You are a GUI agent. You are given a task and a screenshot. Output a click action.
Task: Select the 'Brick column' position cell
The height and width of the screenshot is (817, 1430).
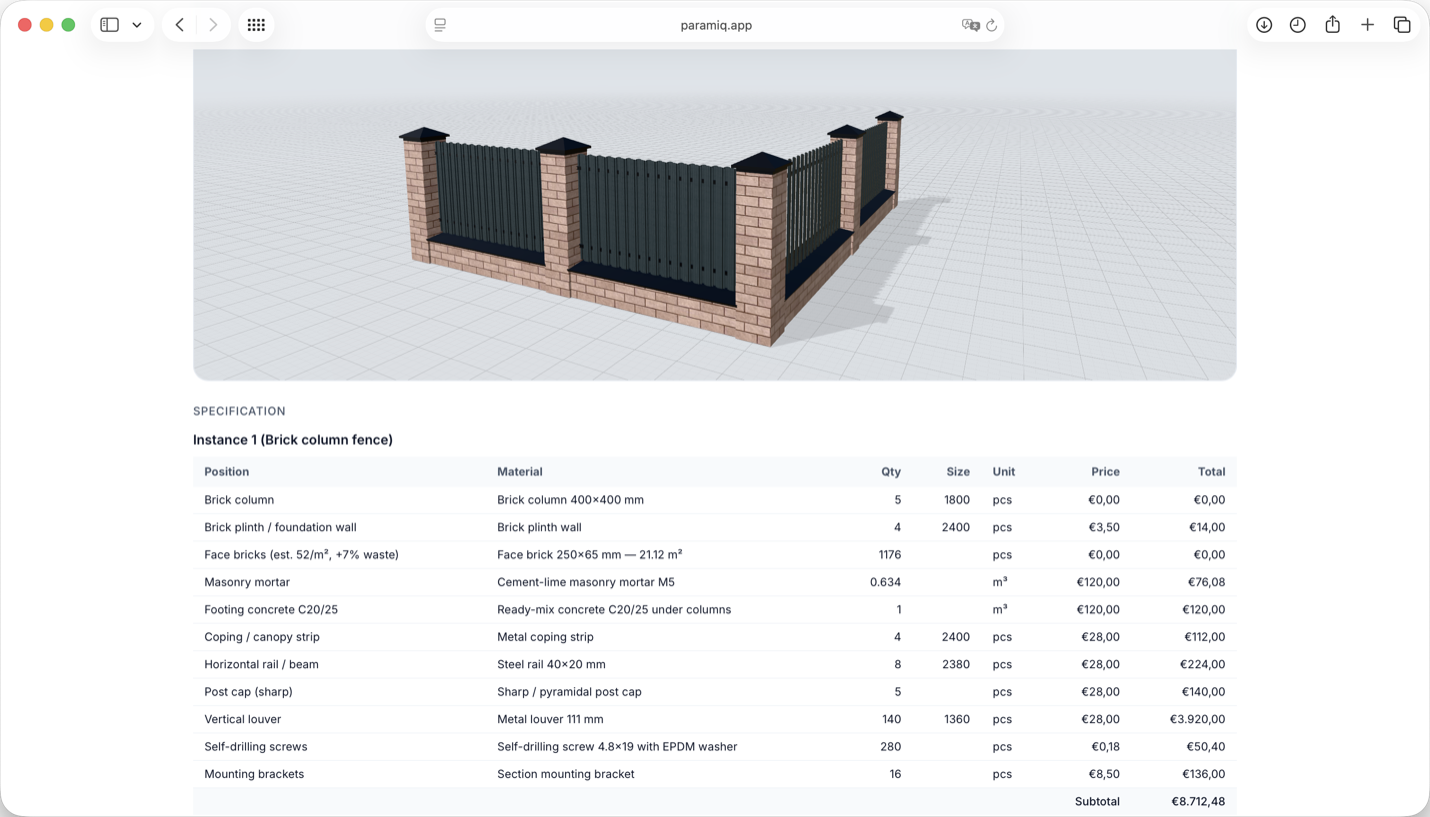point(239,500)
